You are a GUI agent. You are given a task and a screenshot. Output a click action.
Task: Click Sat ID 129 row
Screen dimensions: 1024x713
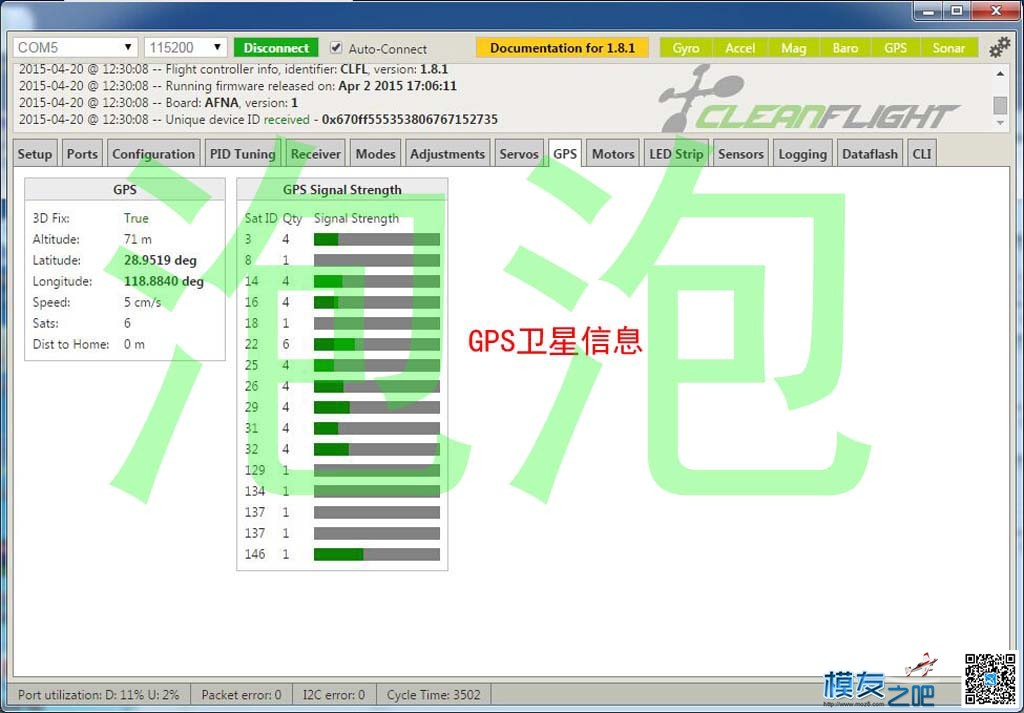pos(342,470)
